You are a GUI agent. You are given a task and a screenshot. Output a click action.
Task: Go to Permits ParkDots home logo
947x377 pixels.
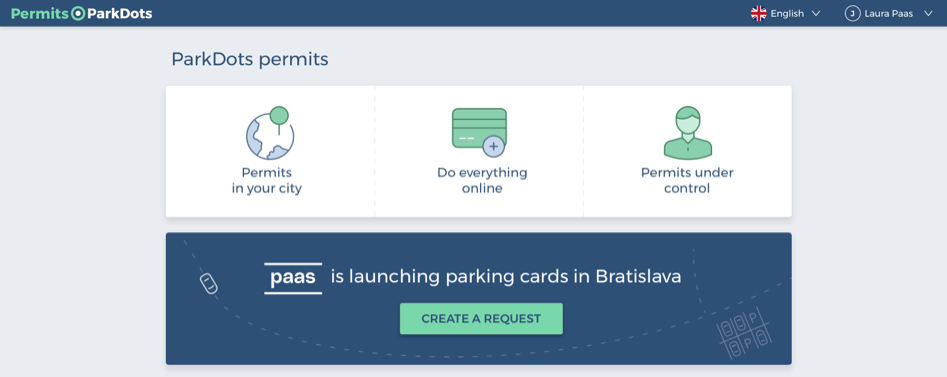82,13
